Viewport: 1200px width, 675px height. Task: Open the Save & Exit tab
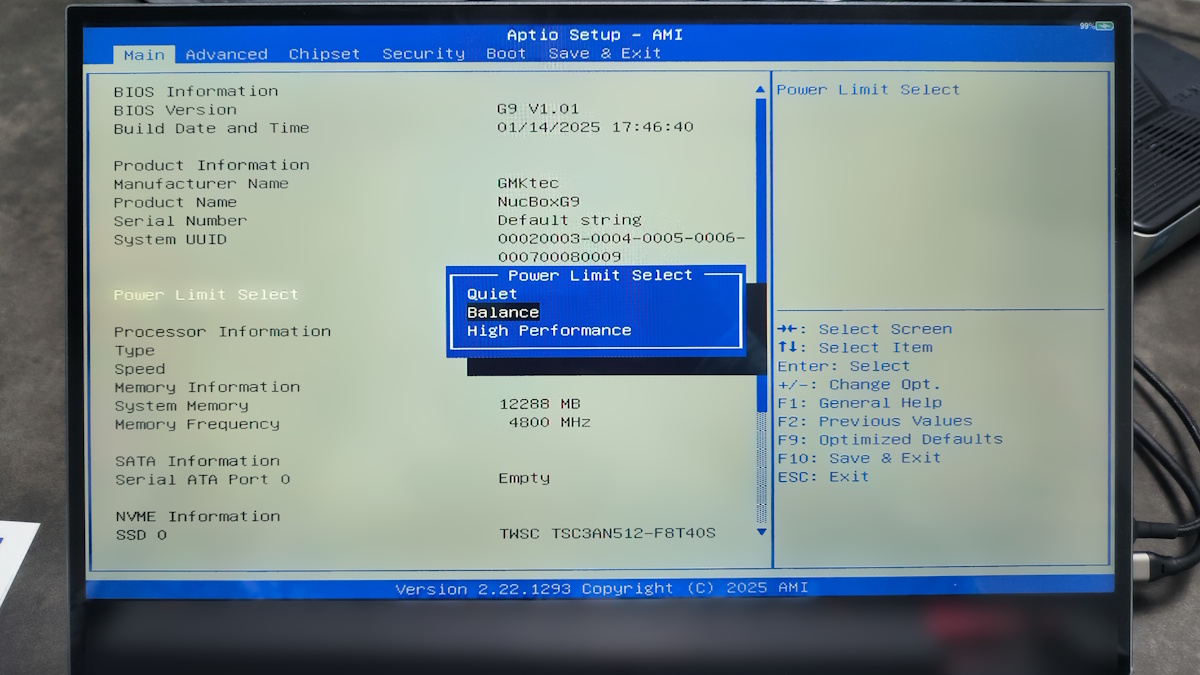(604, 54)
